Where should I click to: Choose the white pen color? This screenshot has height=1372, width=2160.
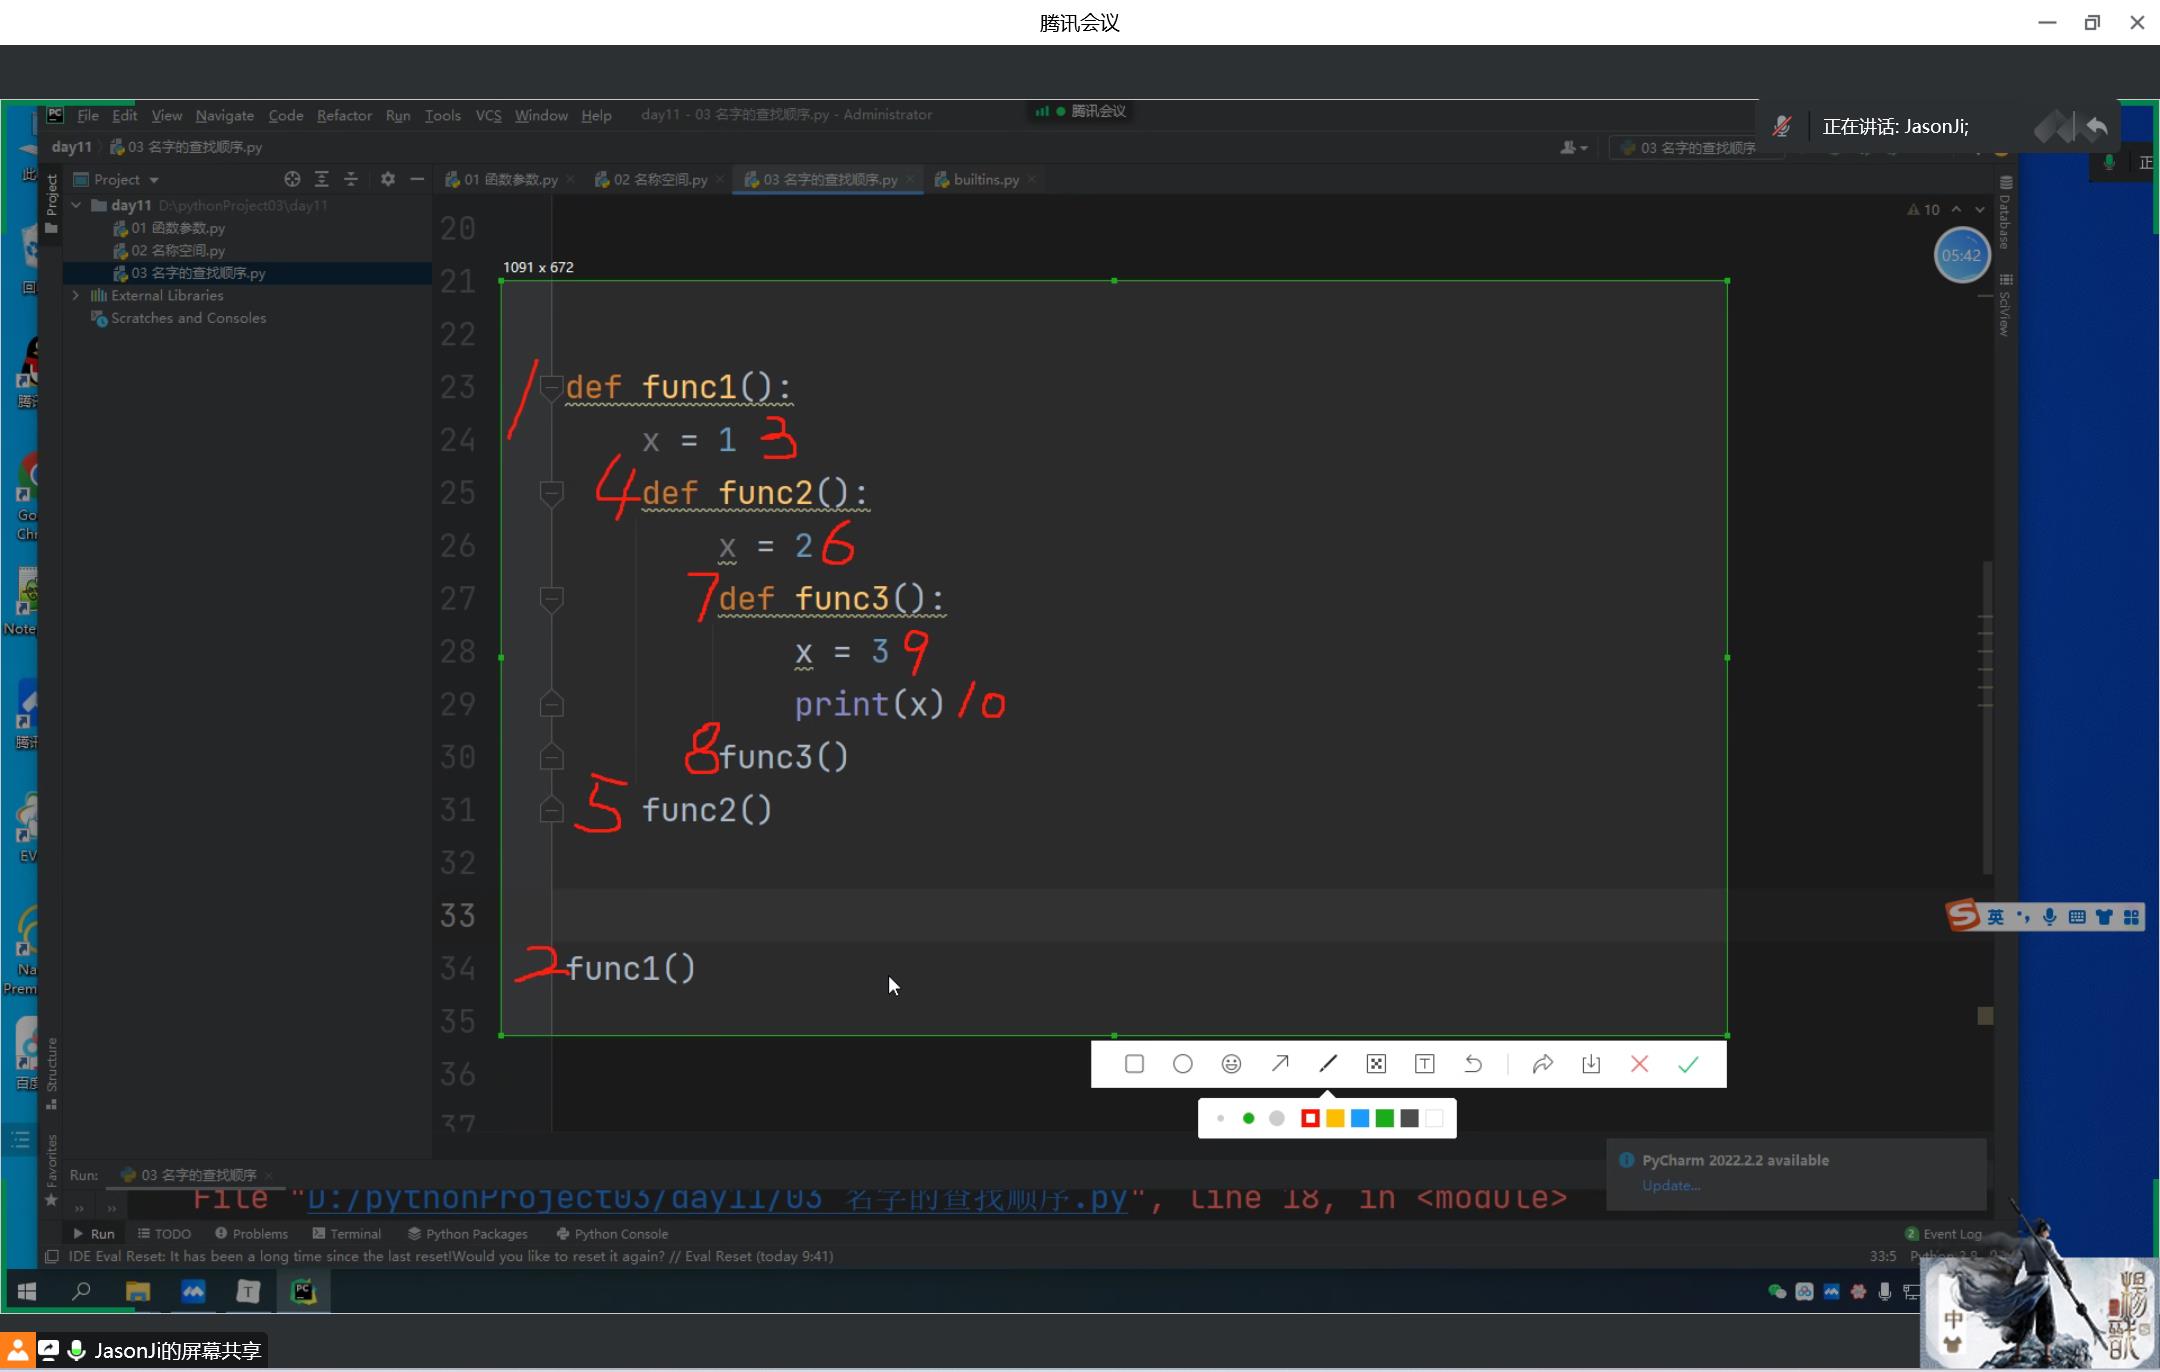pyautogui.click(x=1435, y=1118)
